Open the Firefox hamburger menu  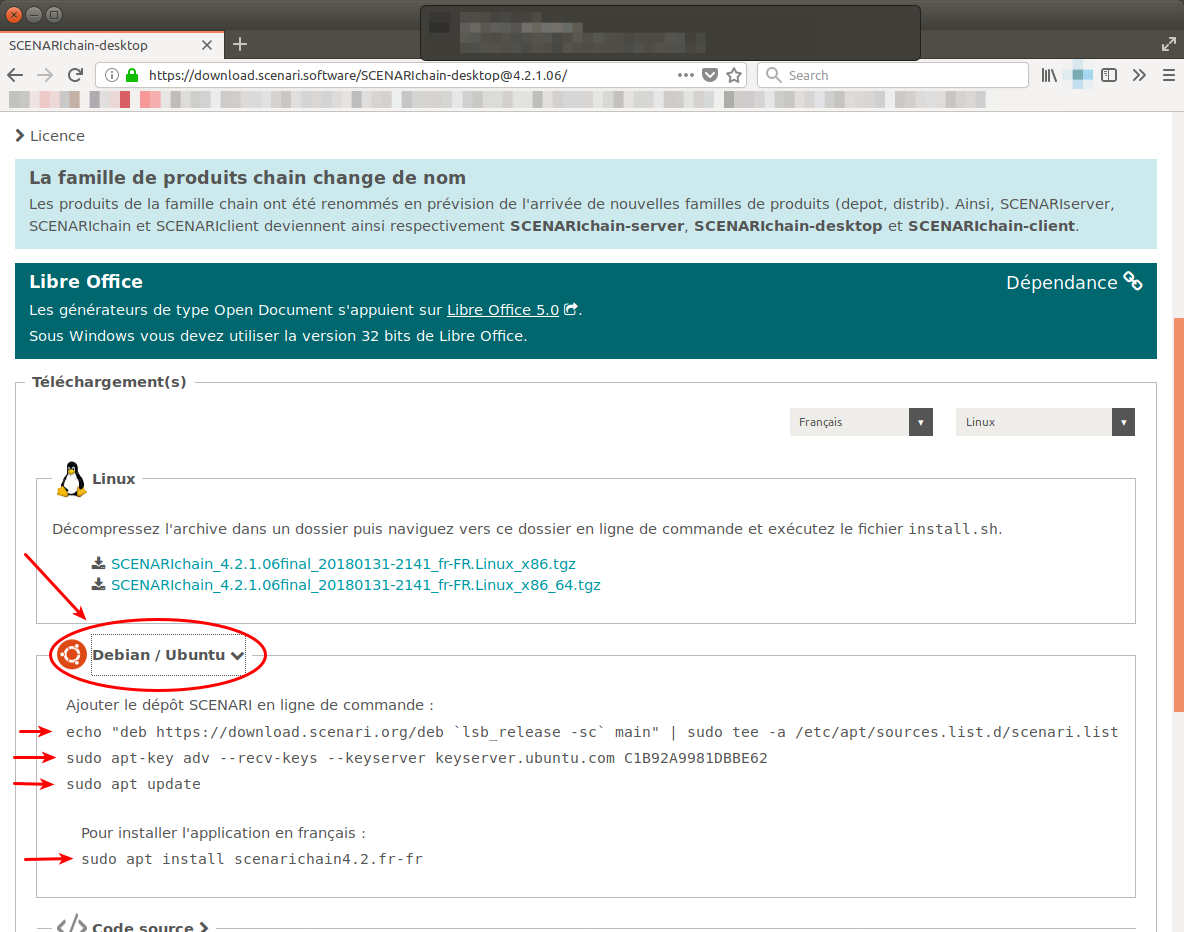(x=1169, y=75)
